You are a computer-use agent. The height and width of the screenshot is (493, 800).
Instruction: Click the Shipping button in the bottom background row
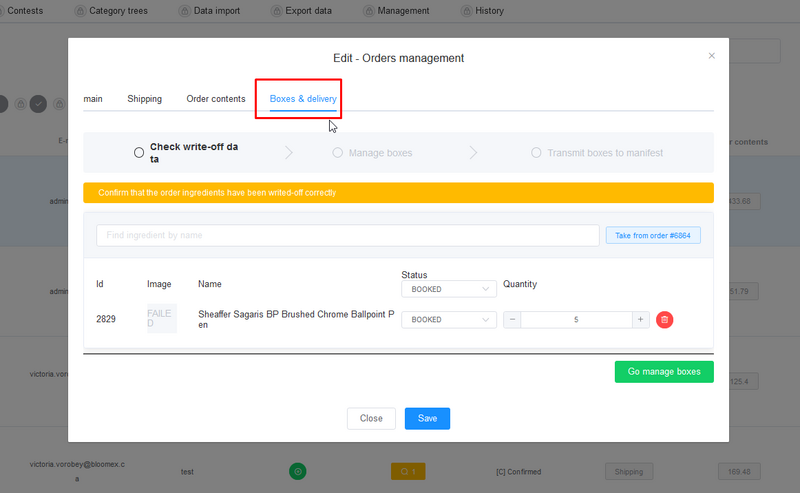point(629,472)
